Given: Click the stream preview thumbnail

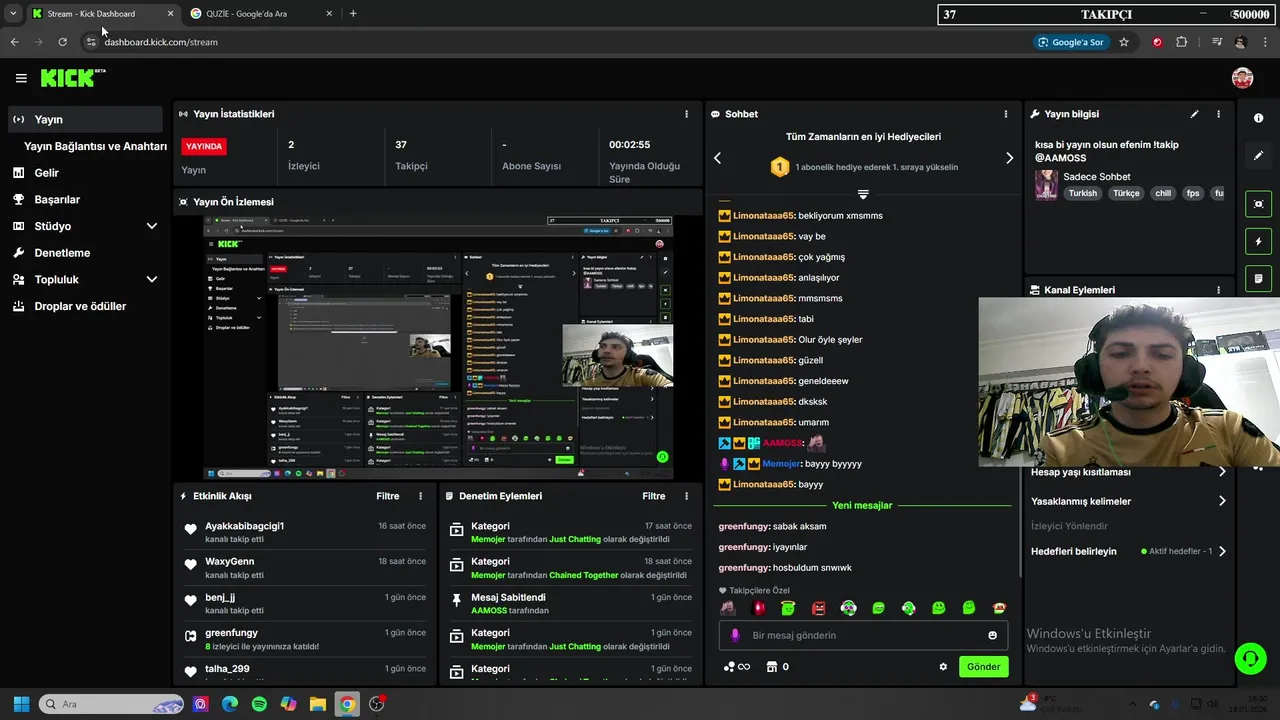Looking at the screenshot, I should coord(438,348).
